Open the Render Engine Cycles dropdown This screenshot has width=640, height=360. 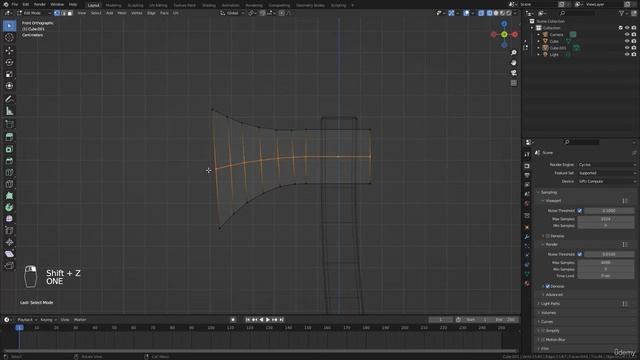tap(607, 164)
